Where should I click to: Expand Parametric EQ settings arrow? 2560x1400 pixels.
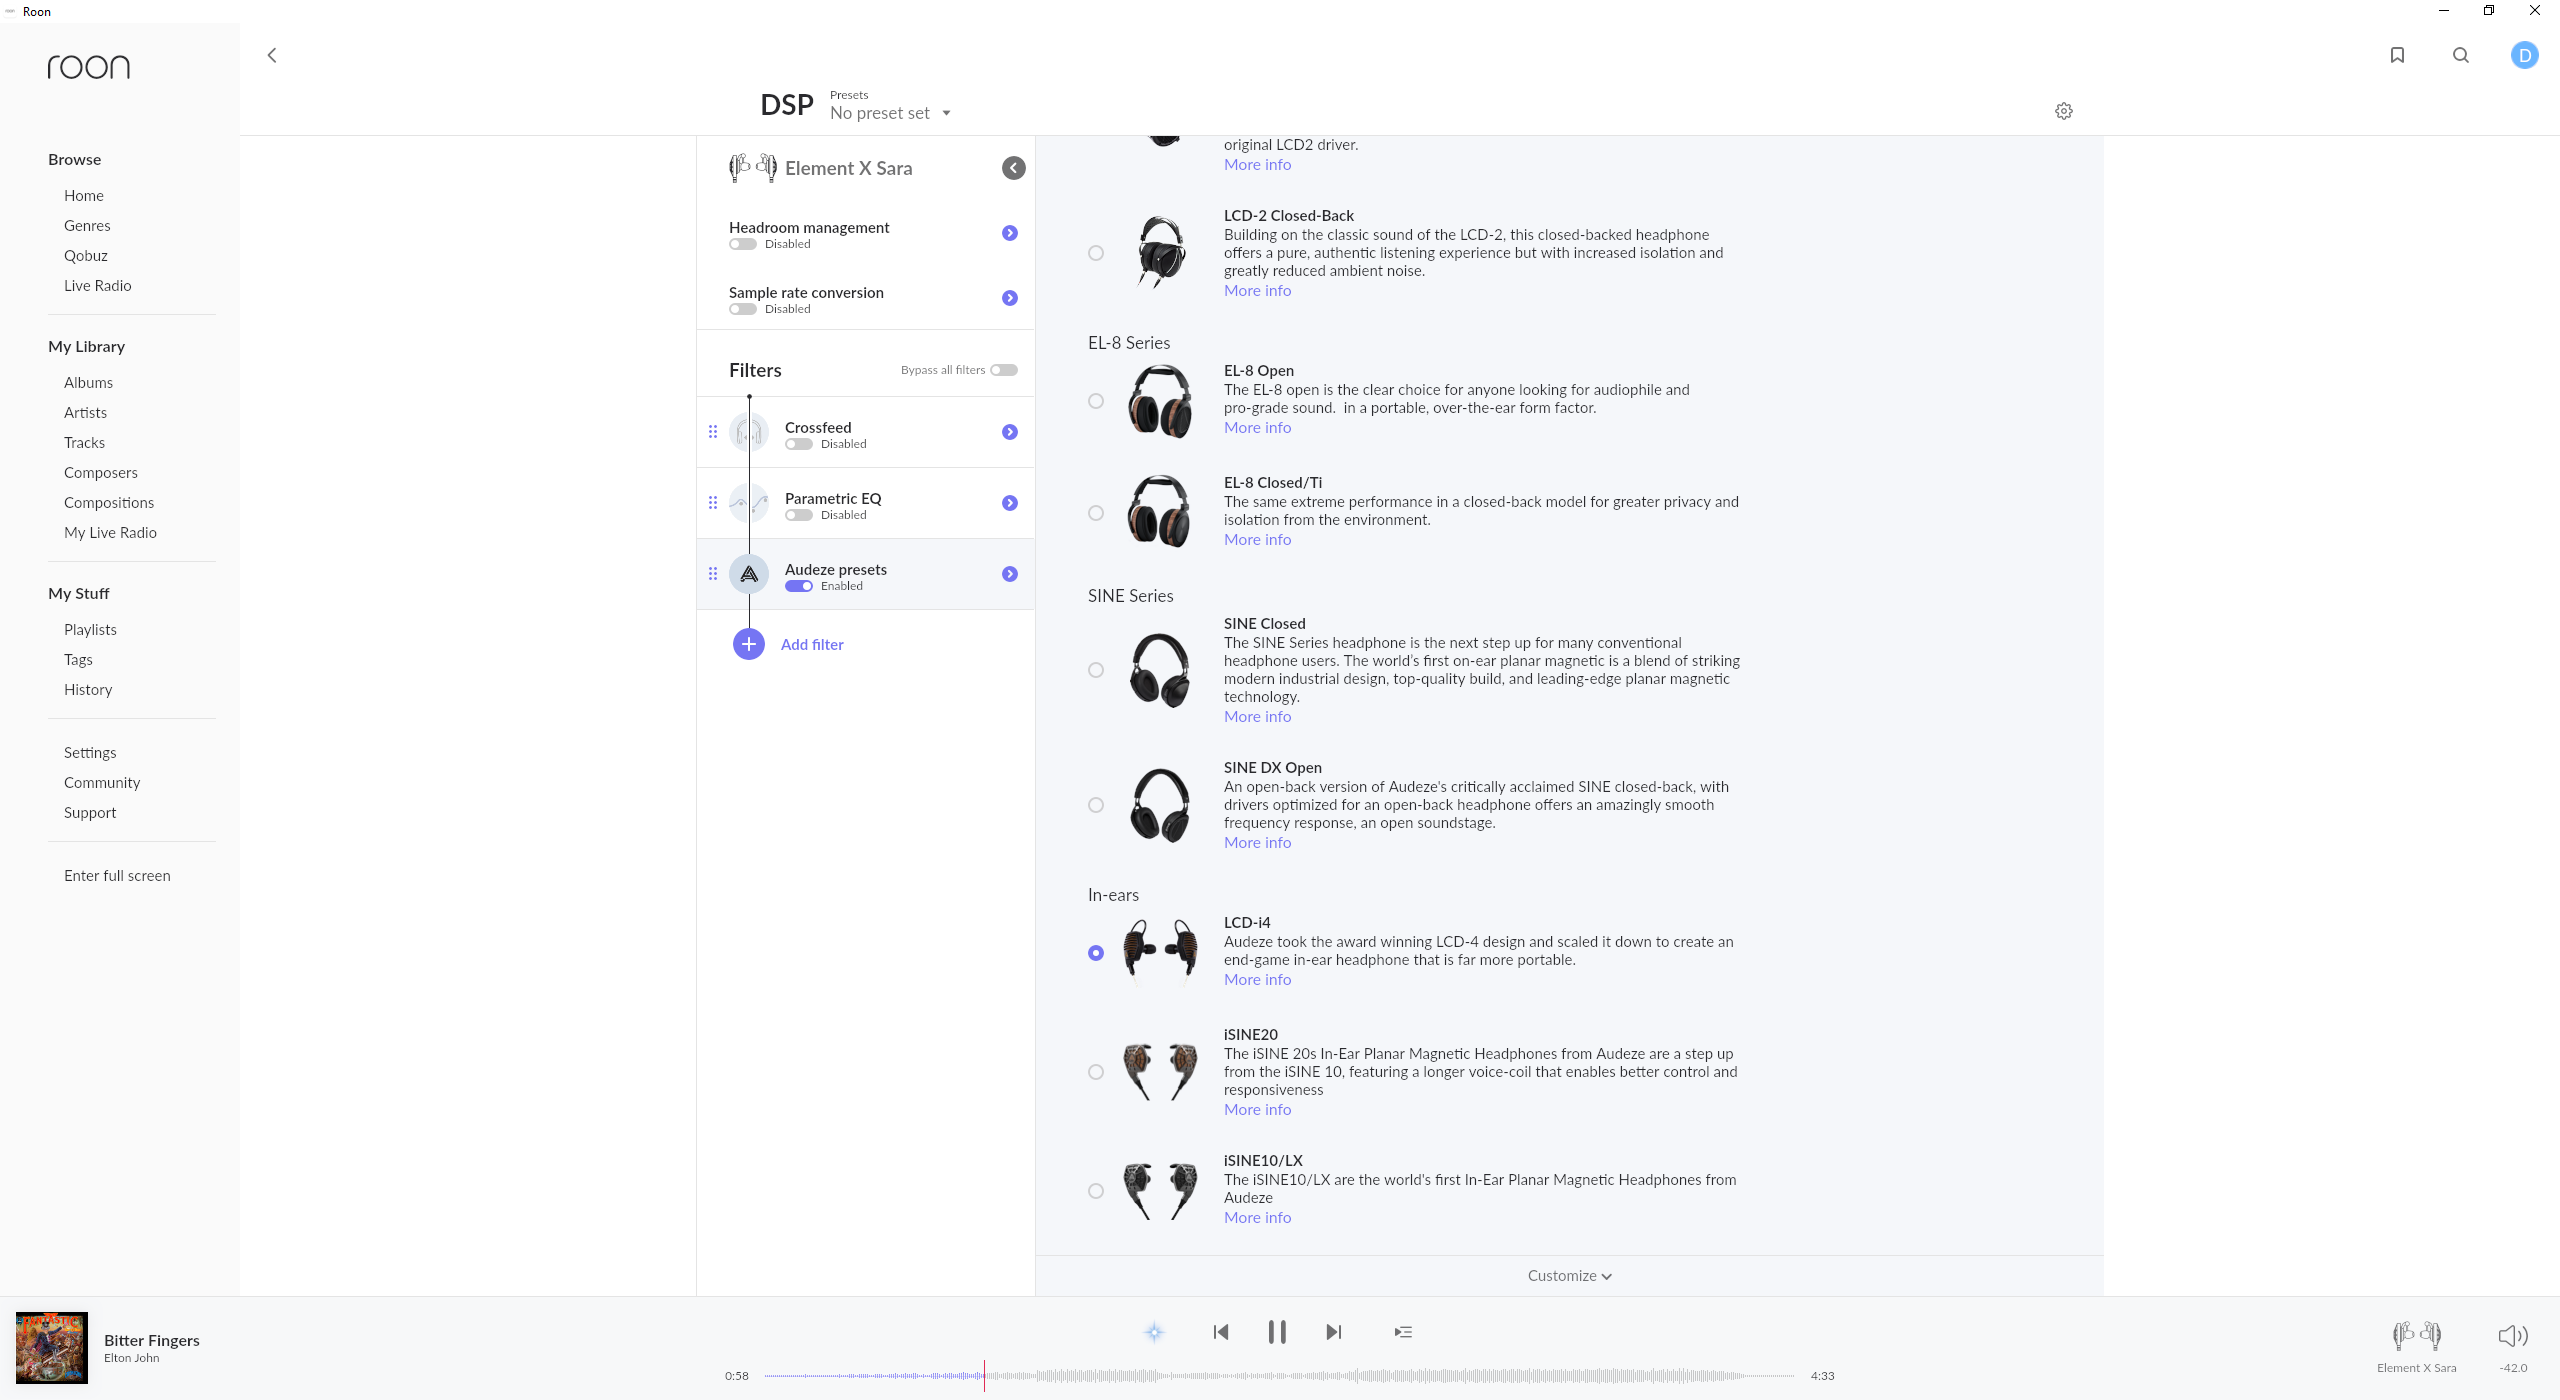[x=1010, y=503]
